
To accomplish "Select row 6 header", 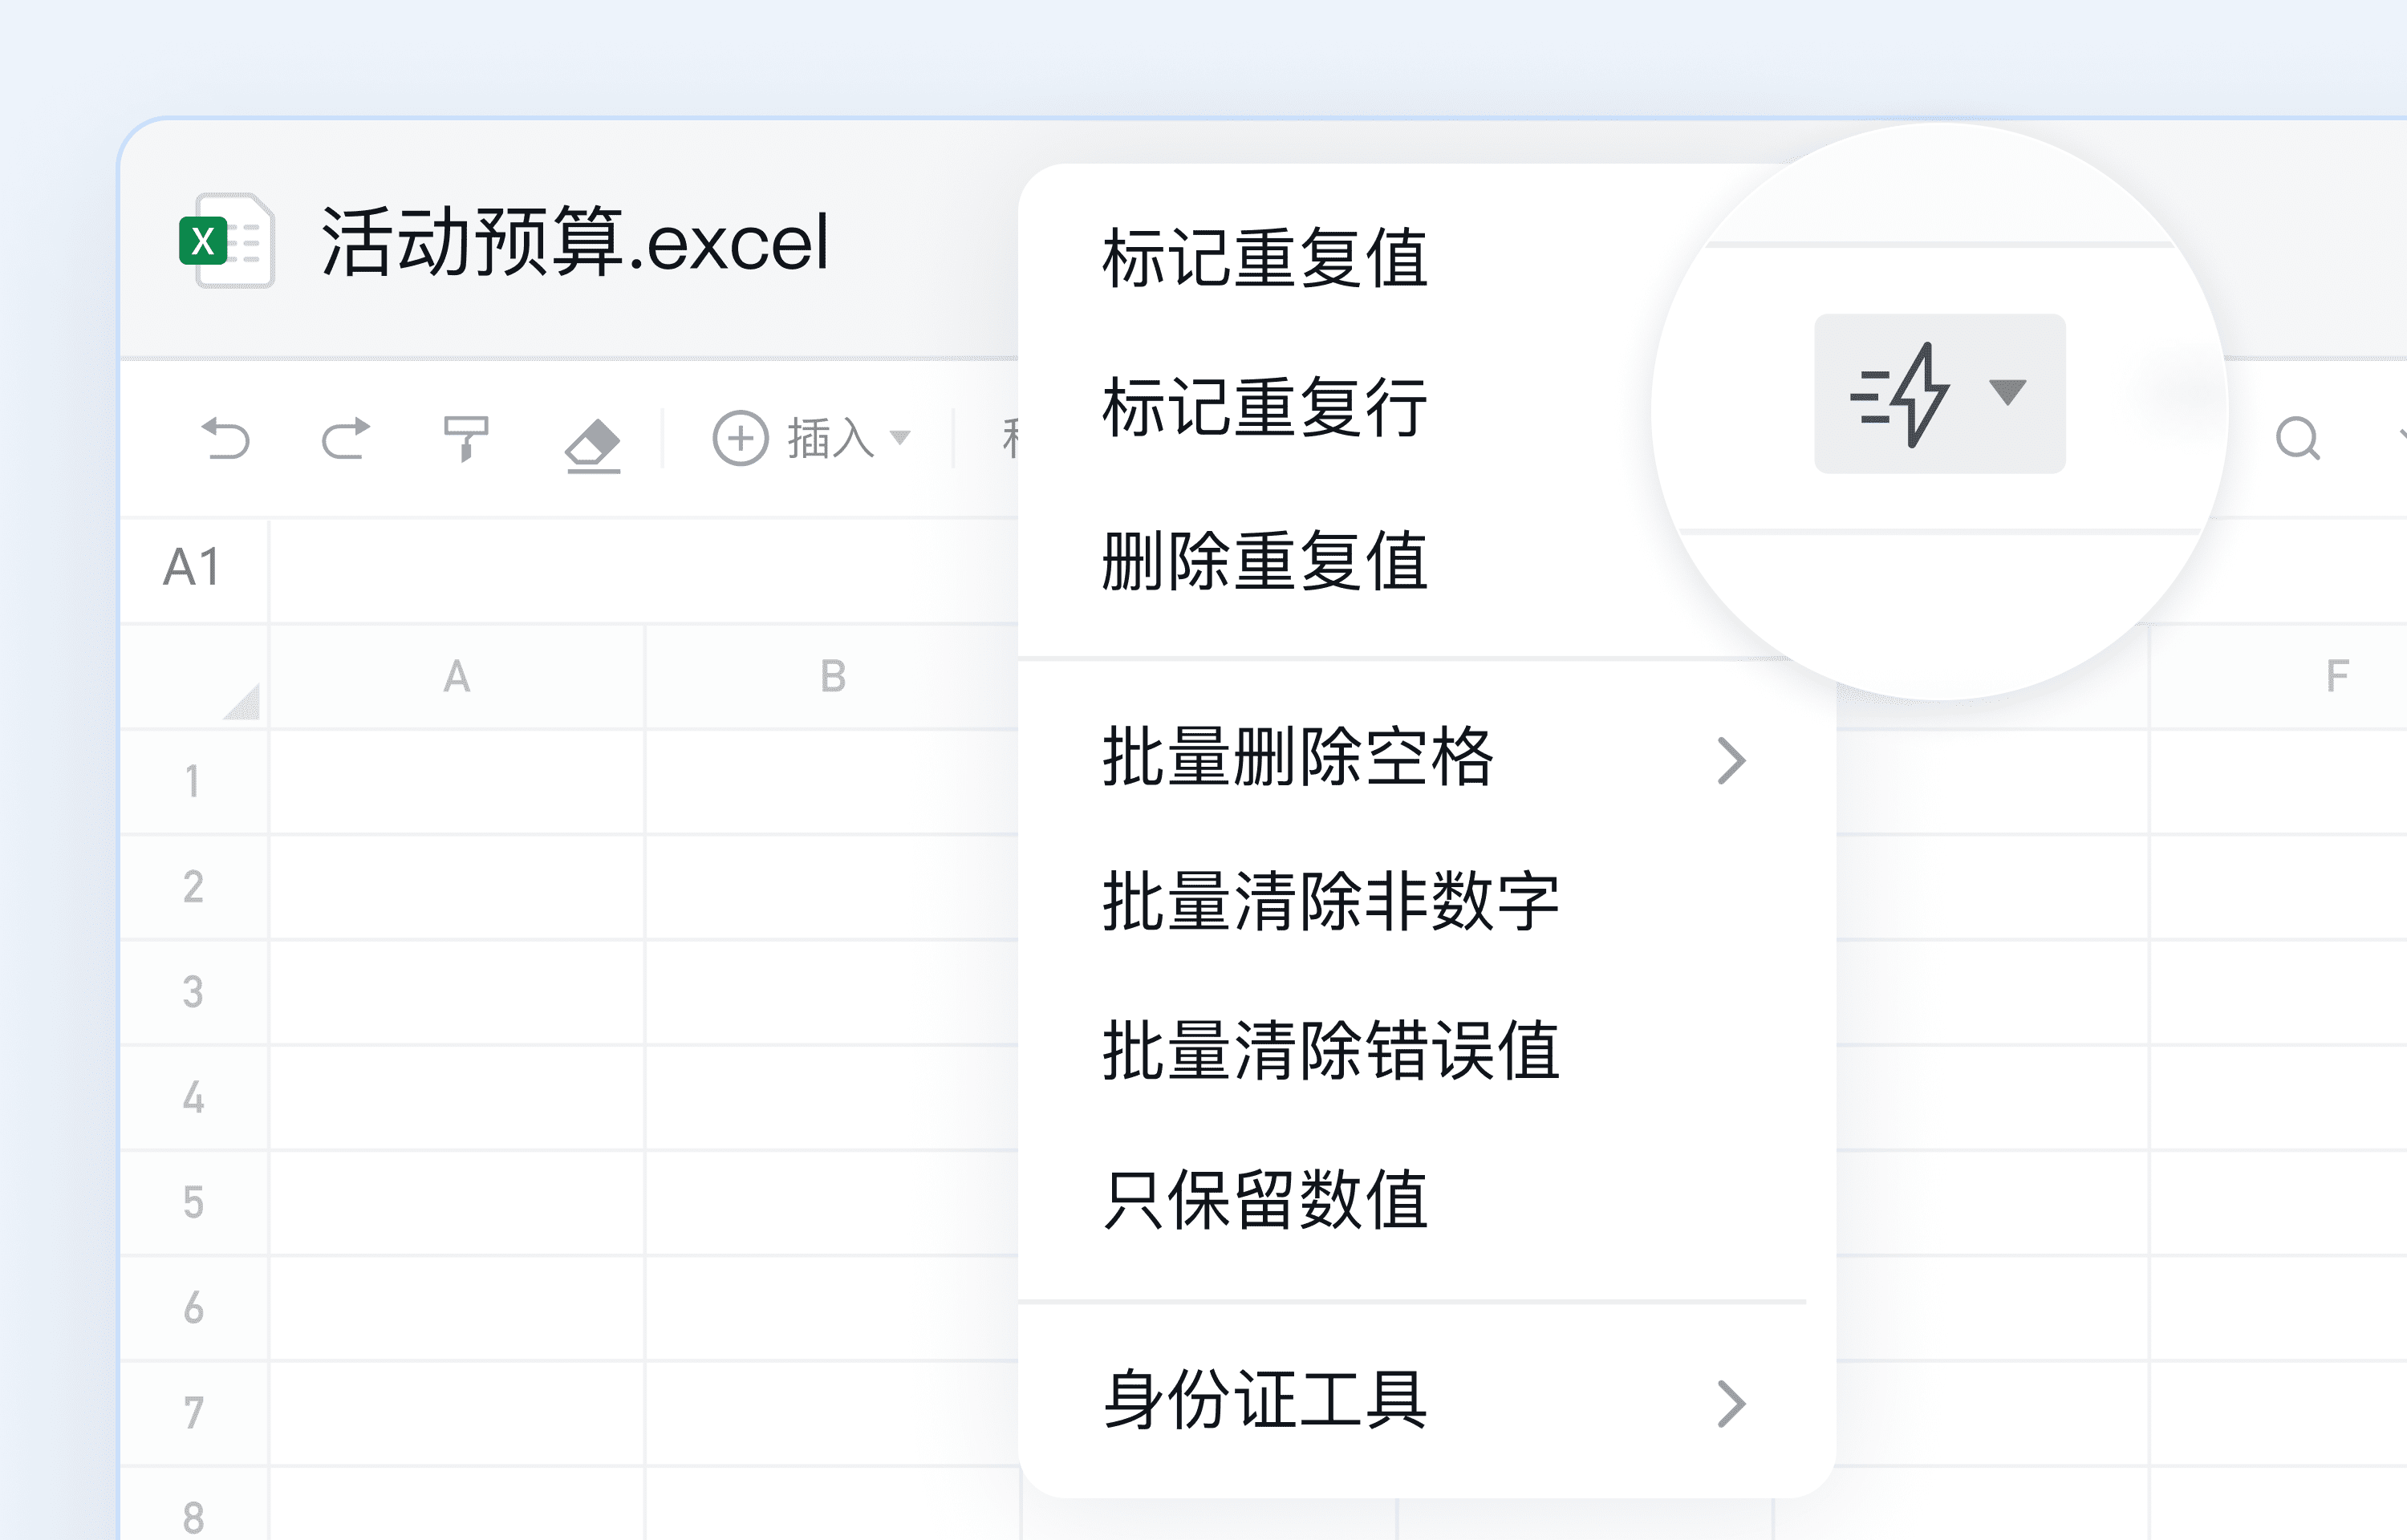I will 194,1307.
